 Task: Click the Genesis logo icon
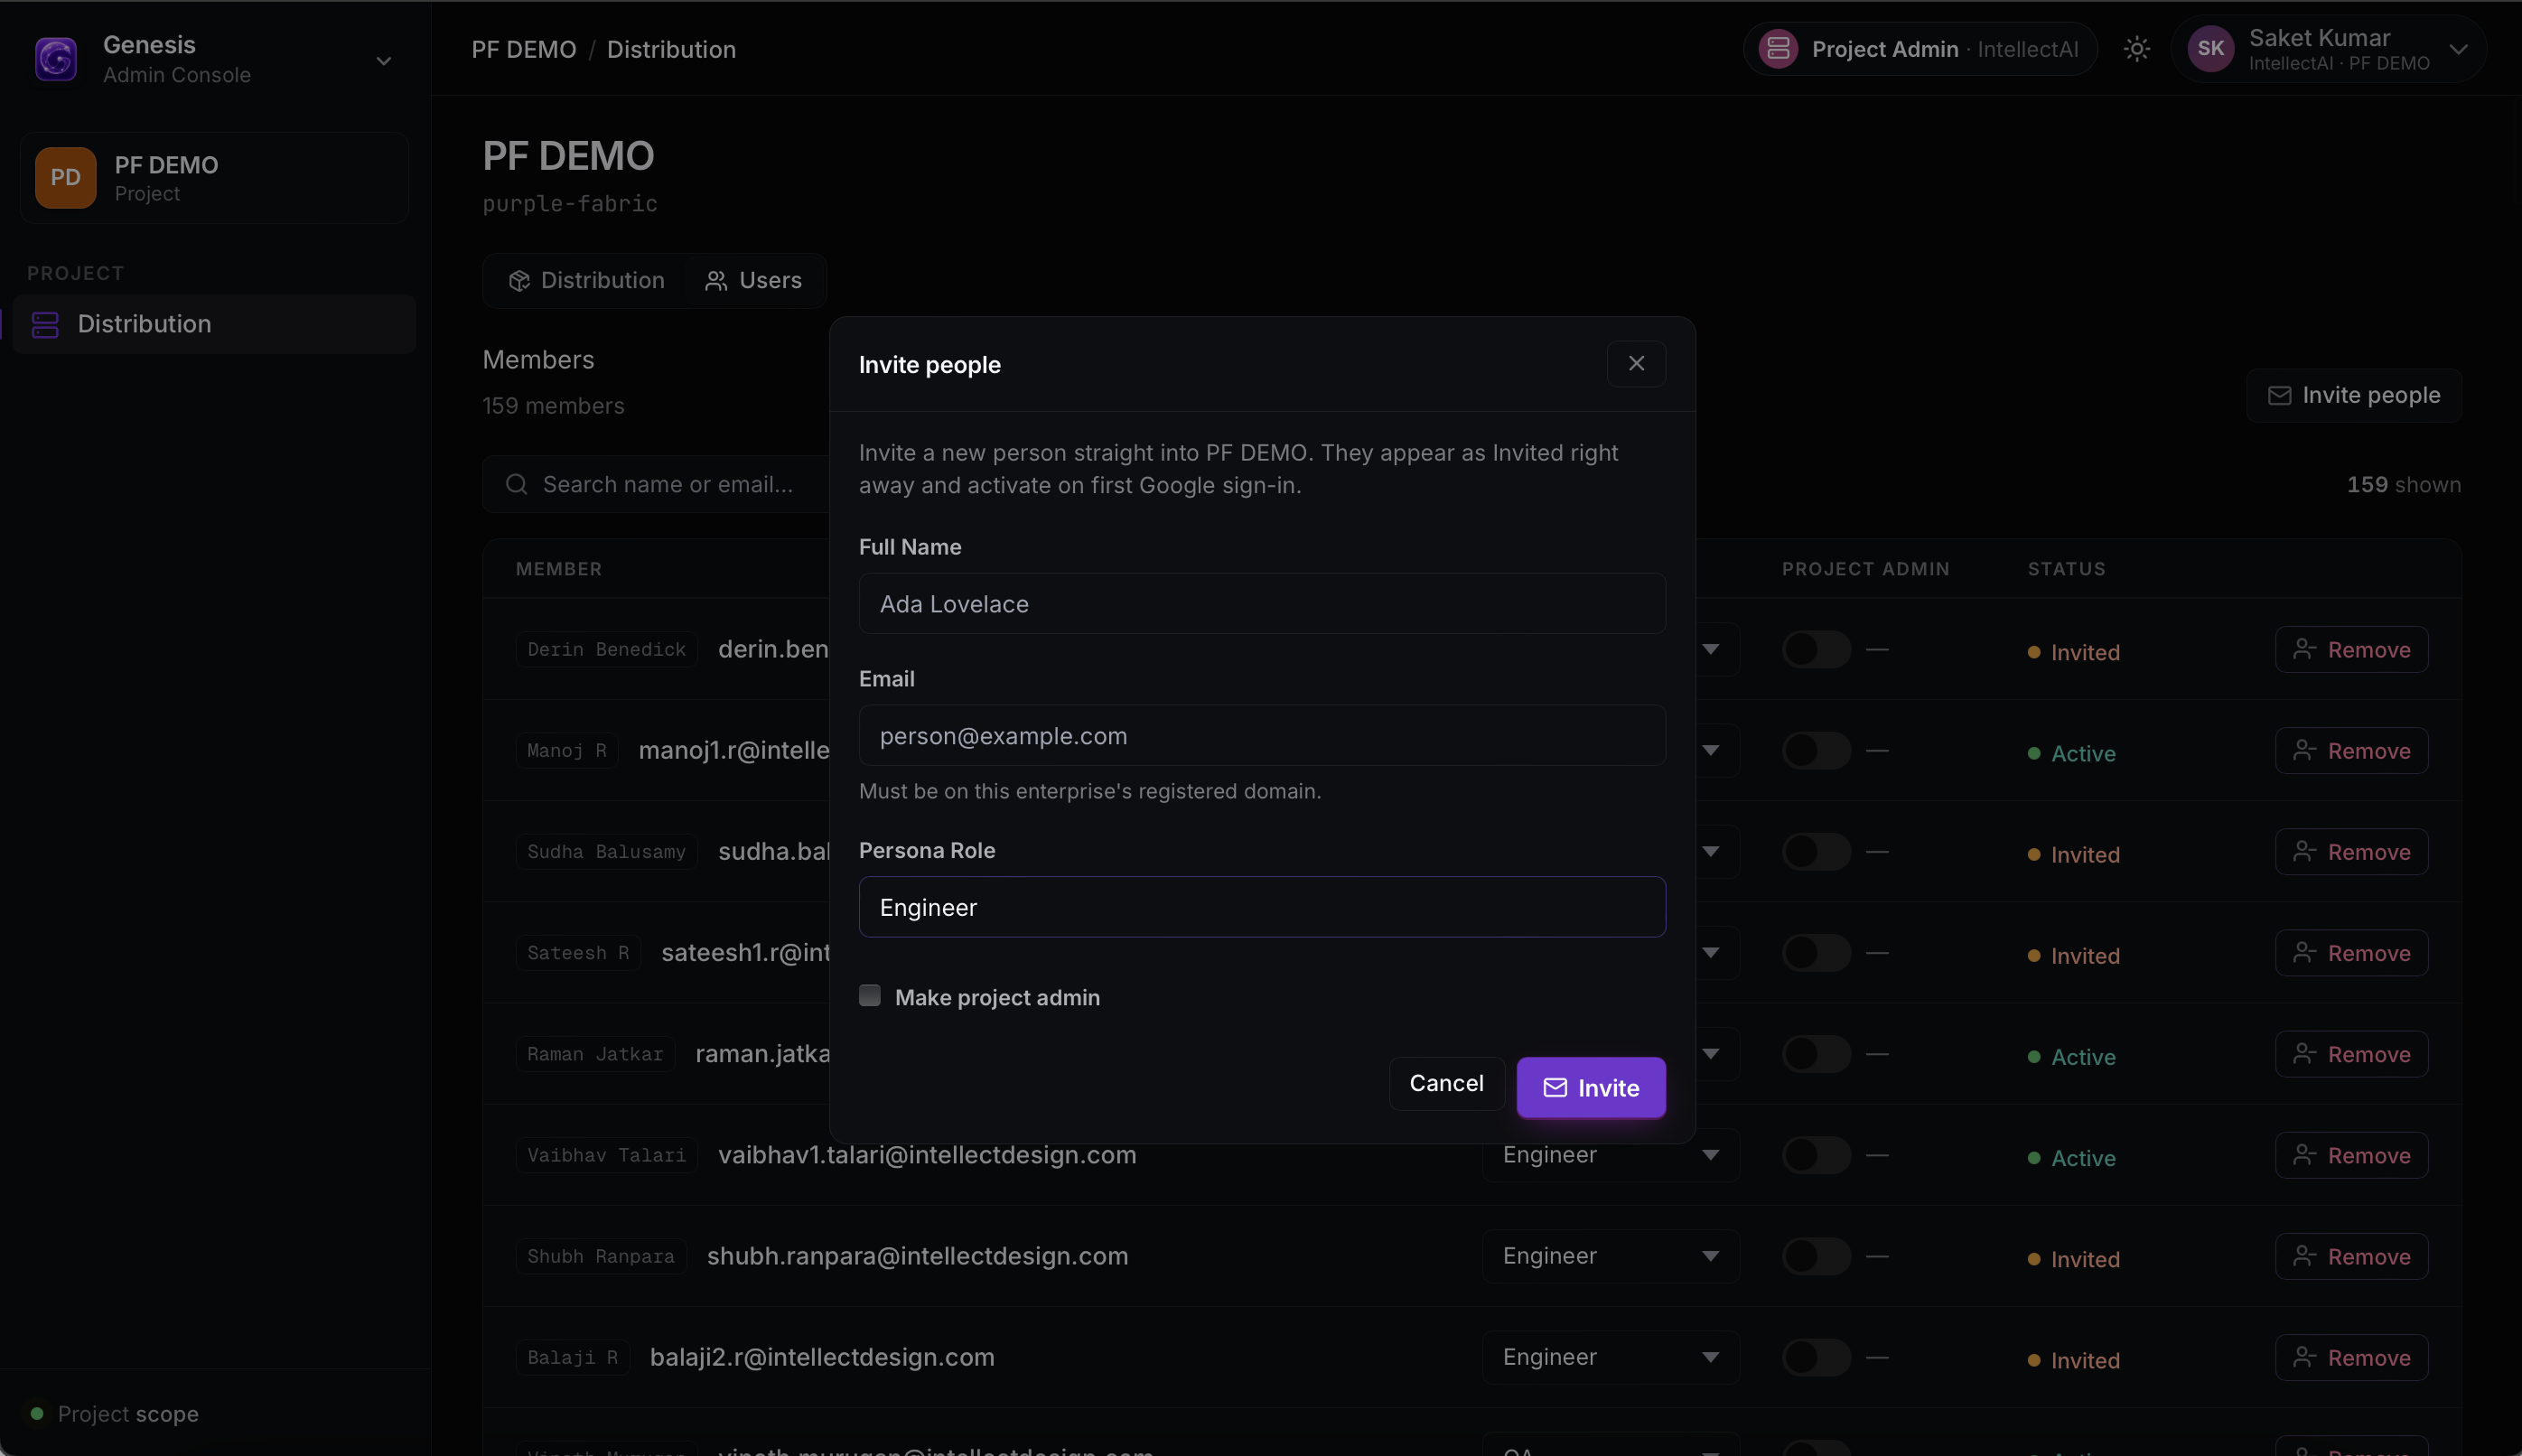[56, 59]
